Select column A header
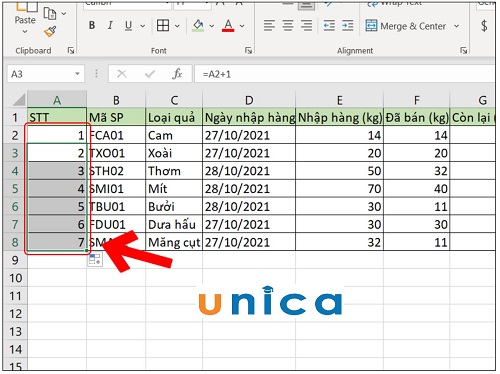This screenshot has height=374, width=500. 57,100
